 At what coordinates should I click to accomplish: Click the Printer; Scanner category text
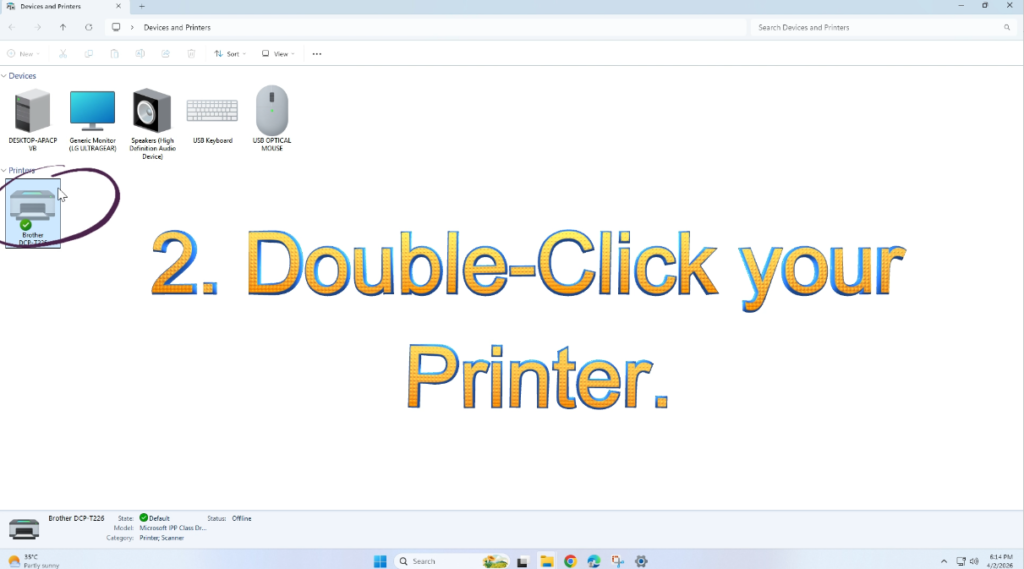[x=161, y=538]
